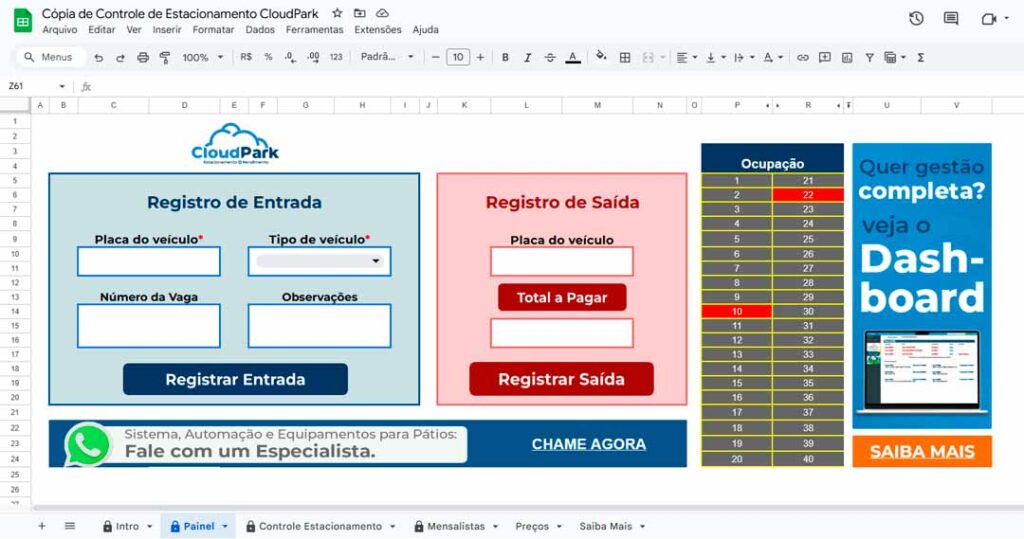Undo the last action
The height and width of the screenshot is (539, 1024).
(99, 57)
